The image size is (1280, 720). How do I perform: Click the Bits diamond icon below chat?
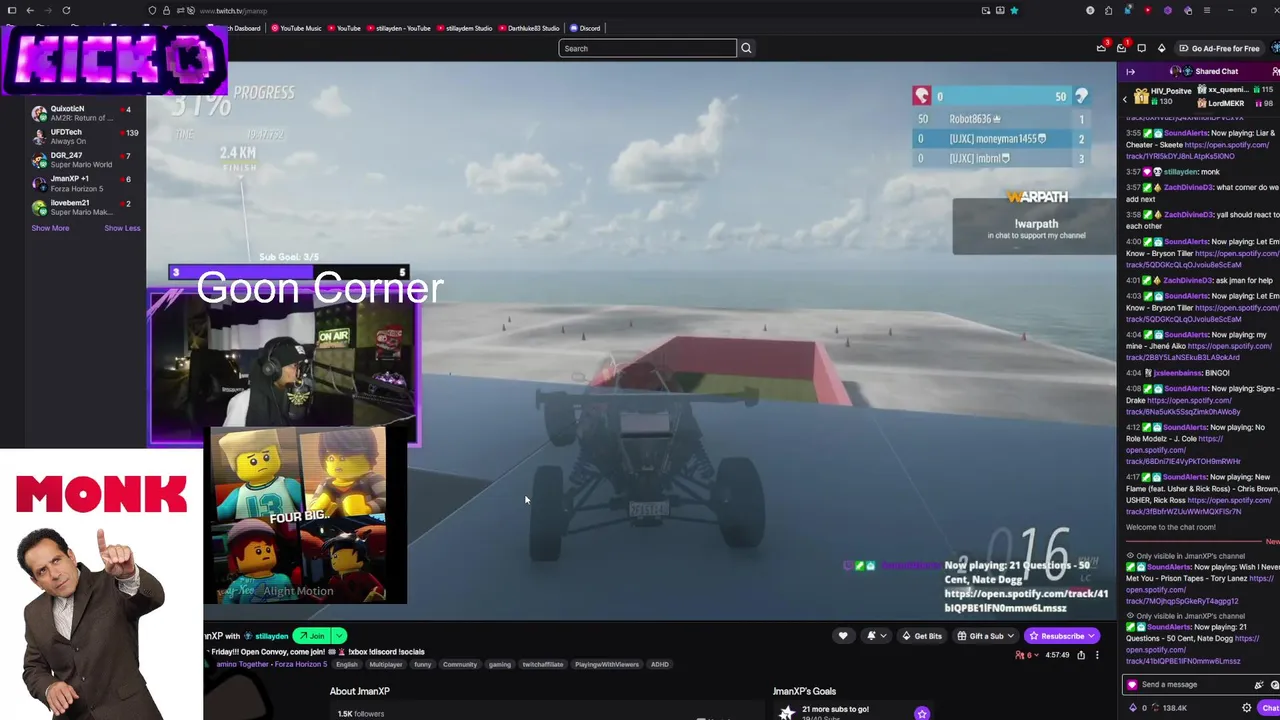coord(1133,708)
